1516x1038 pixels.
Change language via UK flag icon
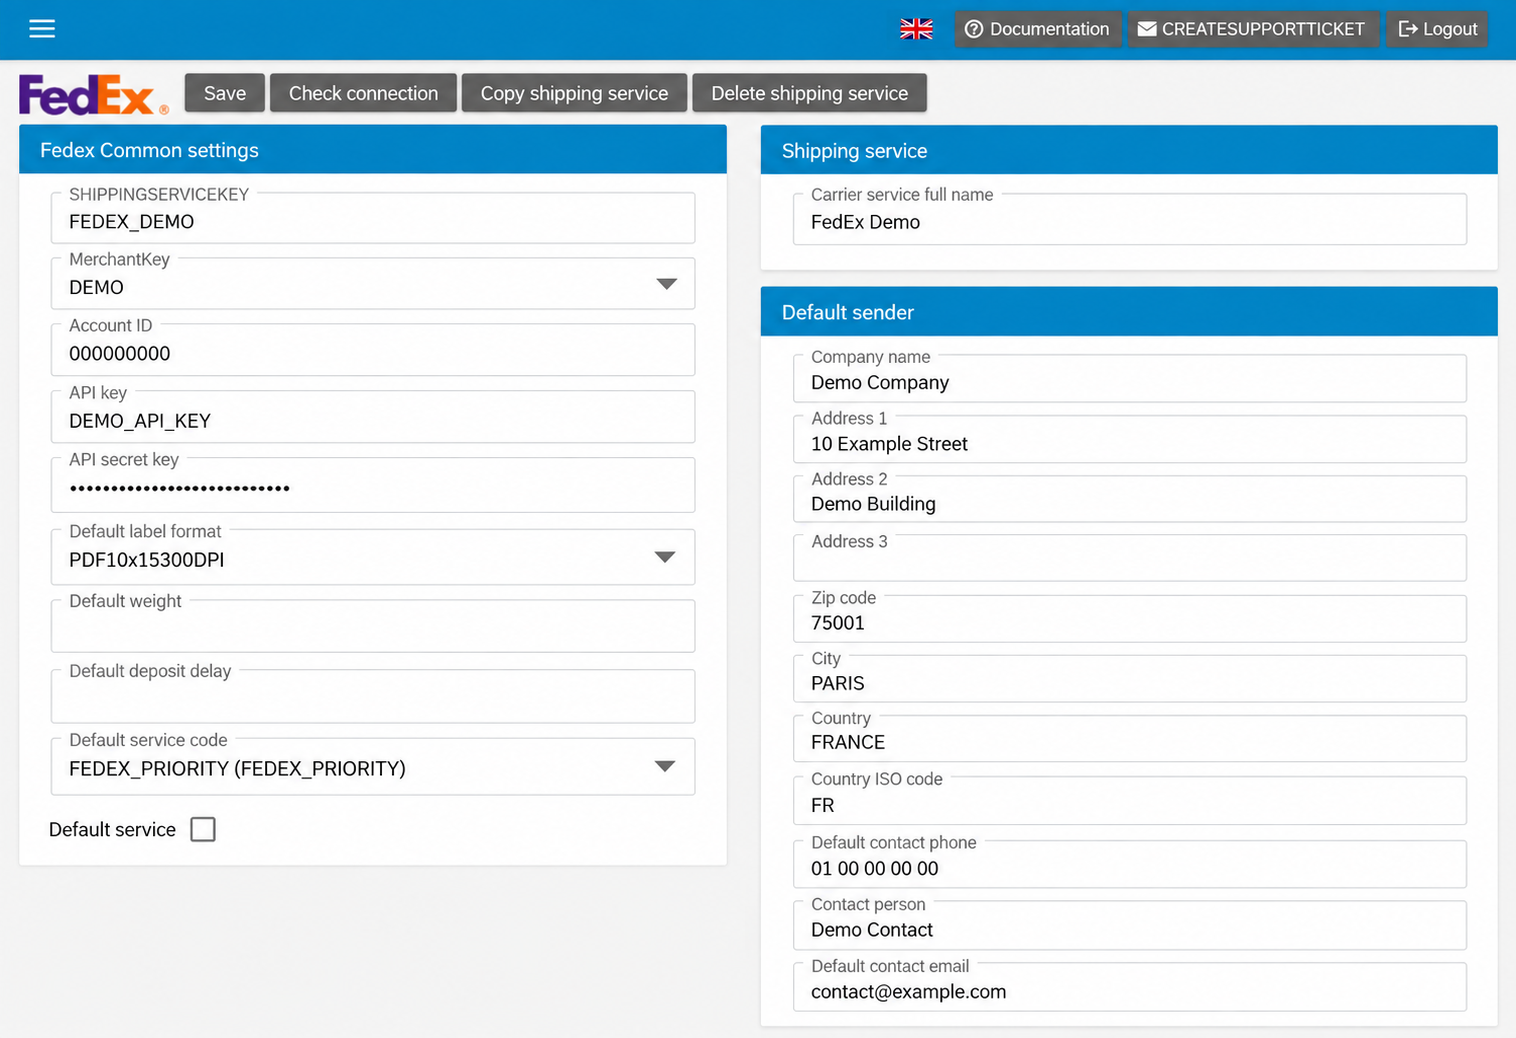point(916,29)
